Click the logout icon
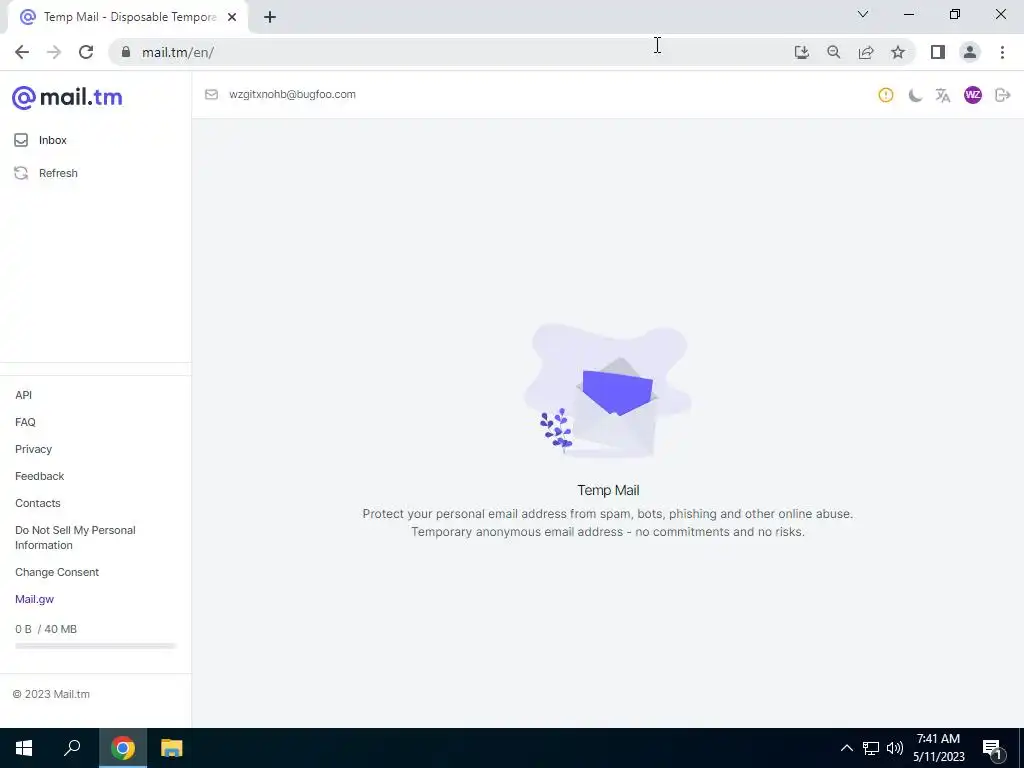The height and width of the screenshot is (768, 1024). tap(1002, 95)
